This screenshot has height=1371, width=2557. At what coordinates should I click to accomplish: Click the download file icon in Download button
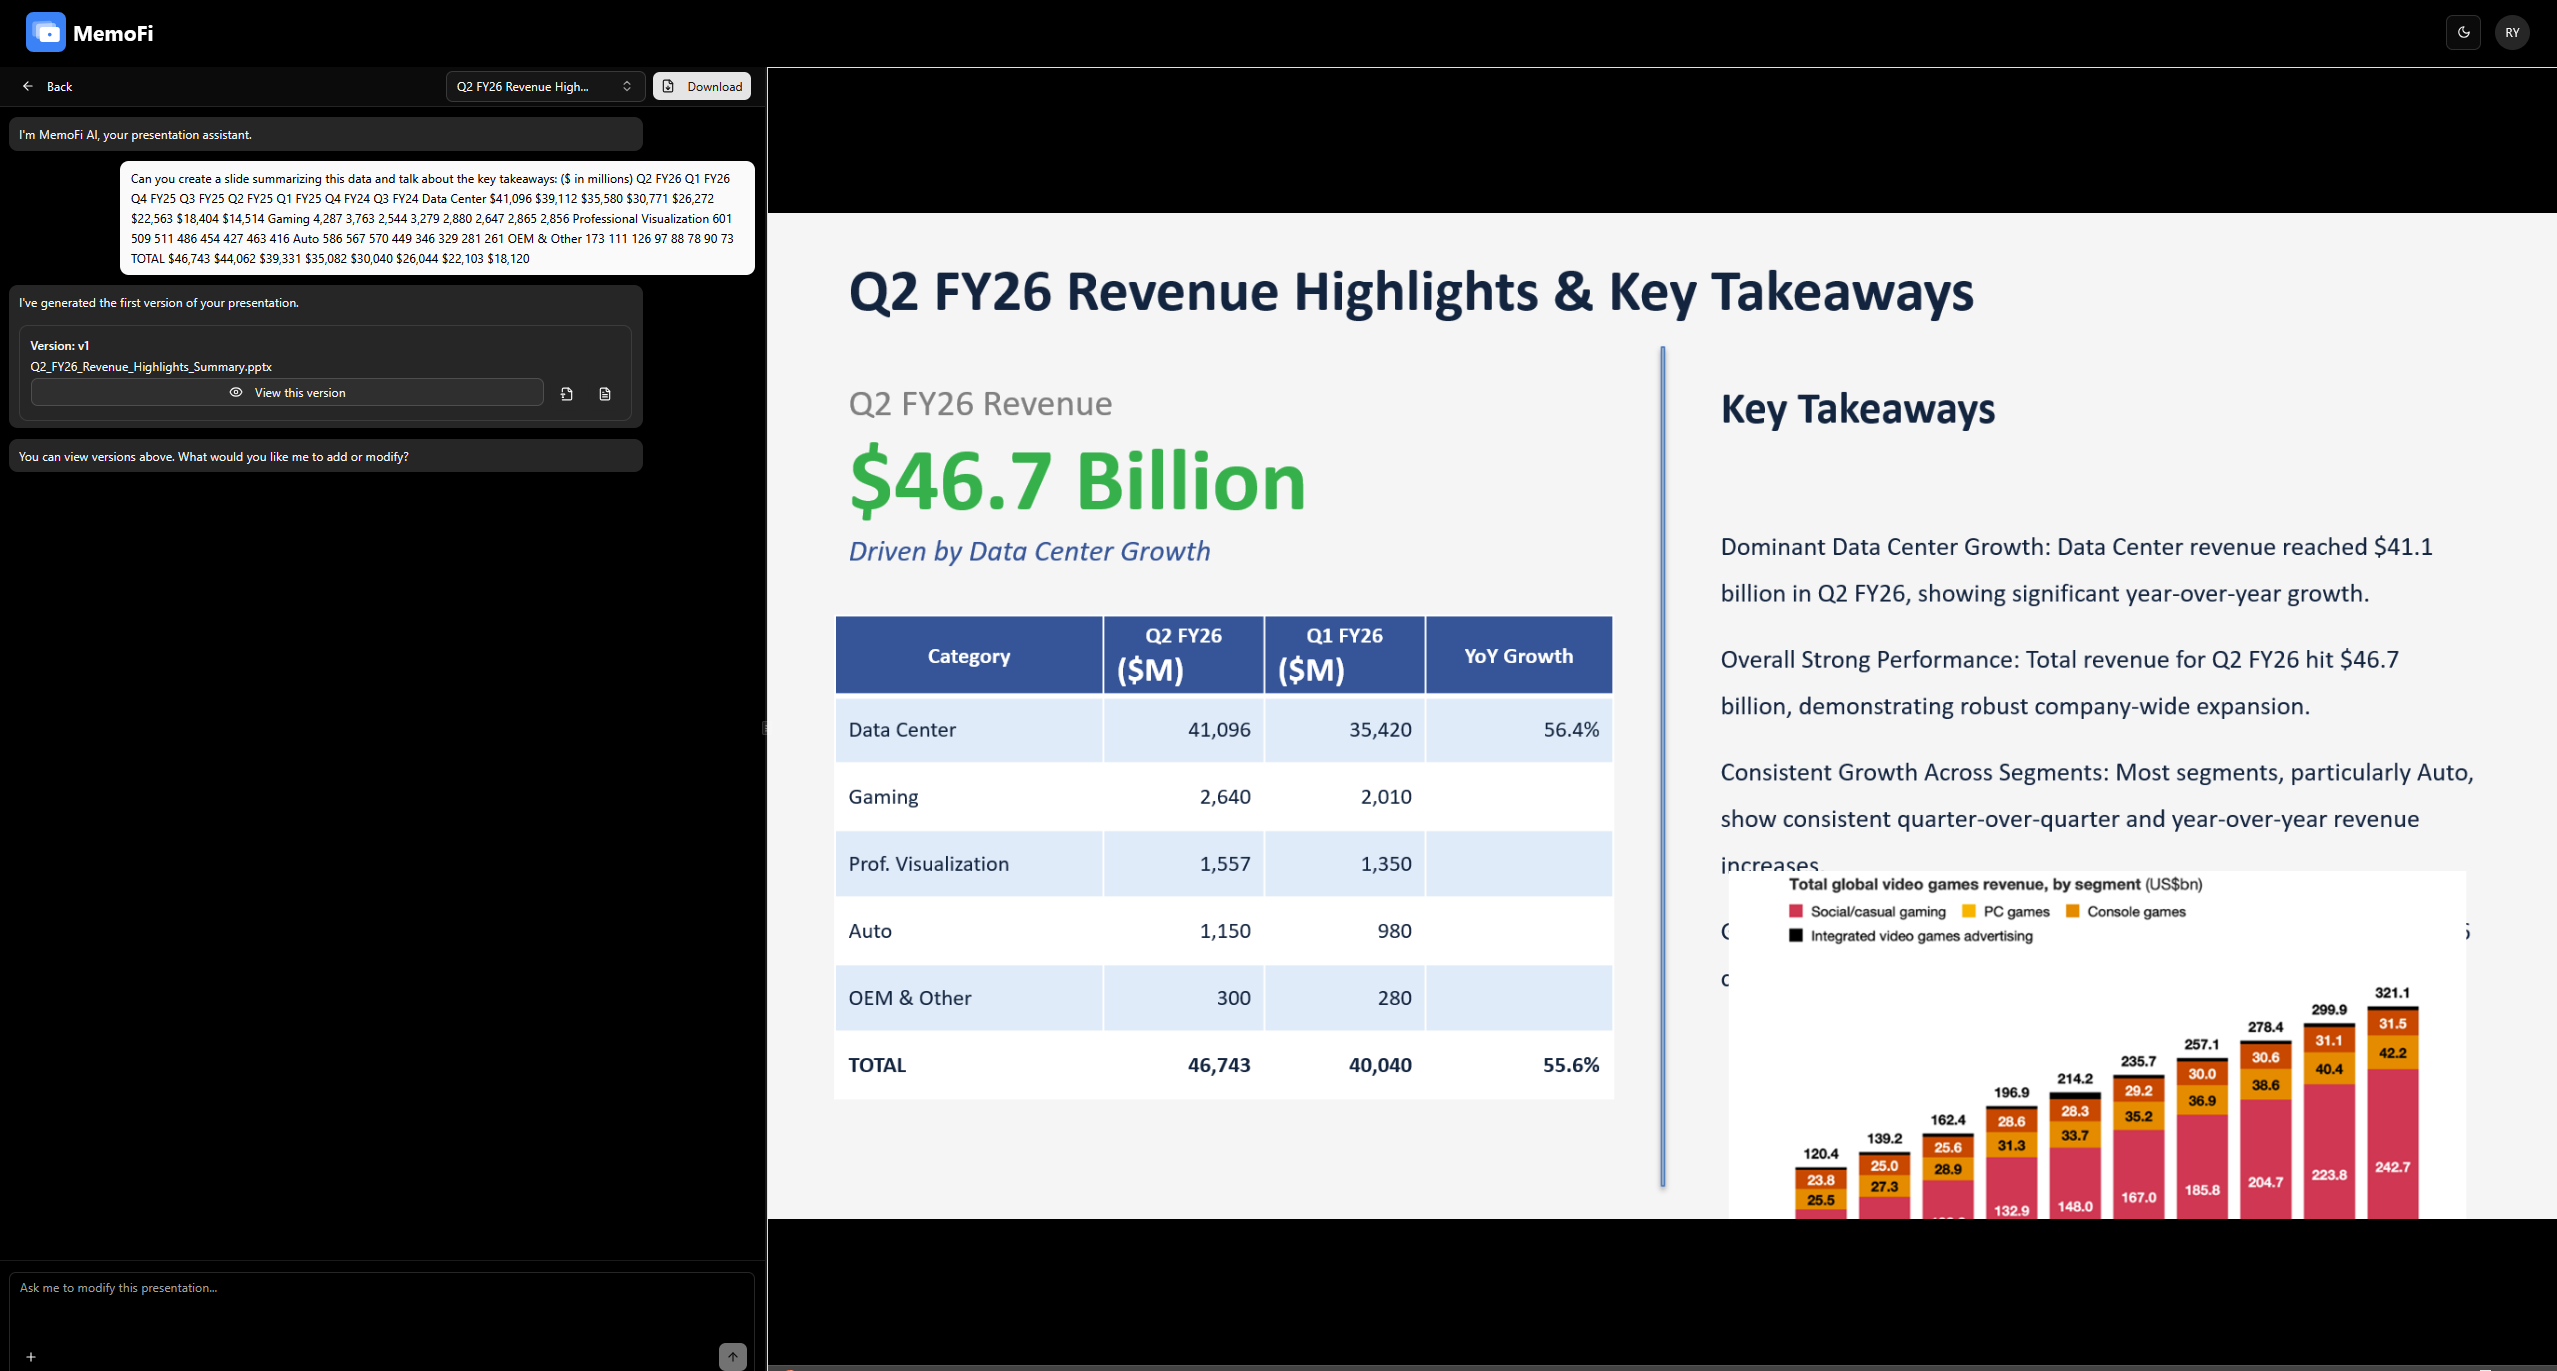669,86
